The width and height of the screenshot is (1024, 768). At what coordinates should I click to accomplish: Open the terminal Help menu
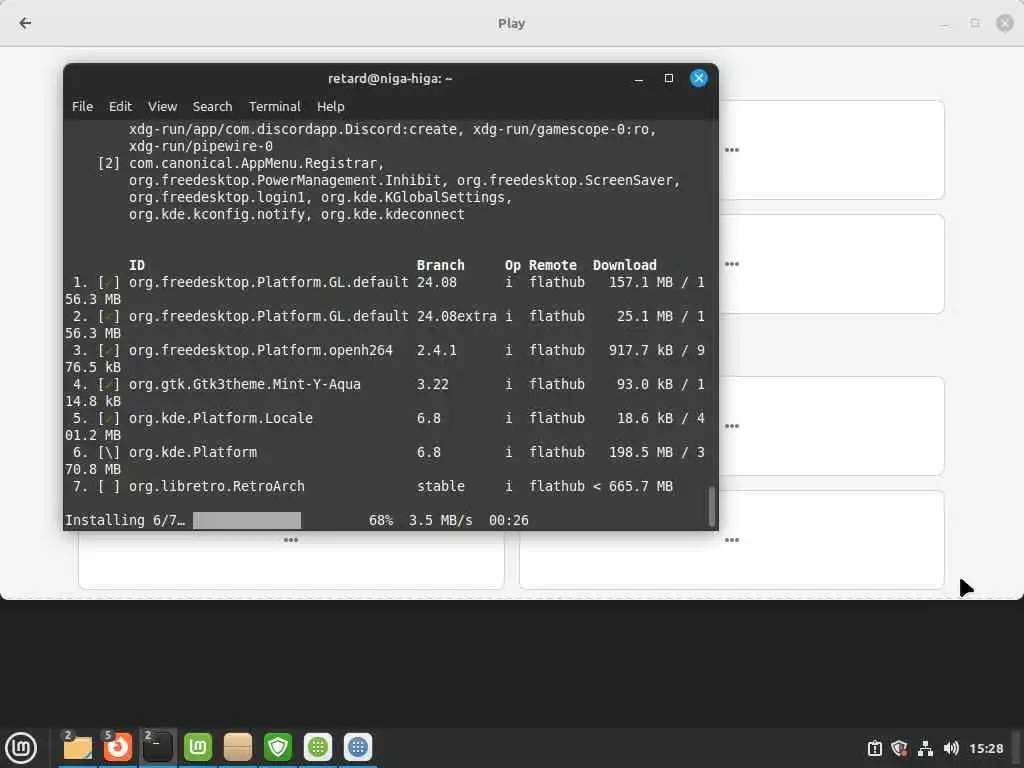pyautogui.click(x=330, y=106)
